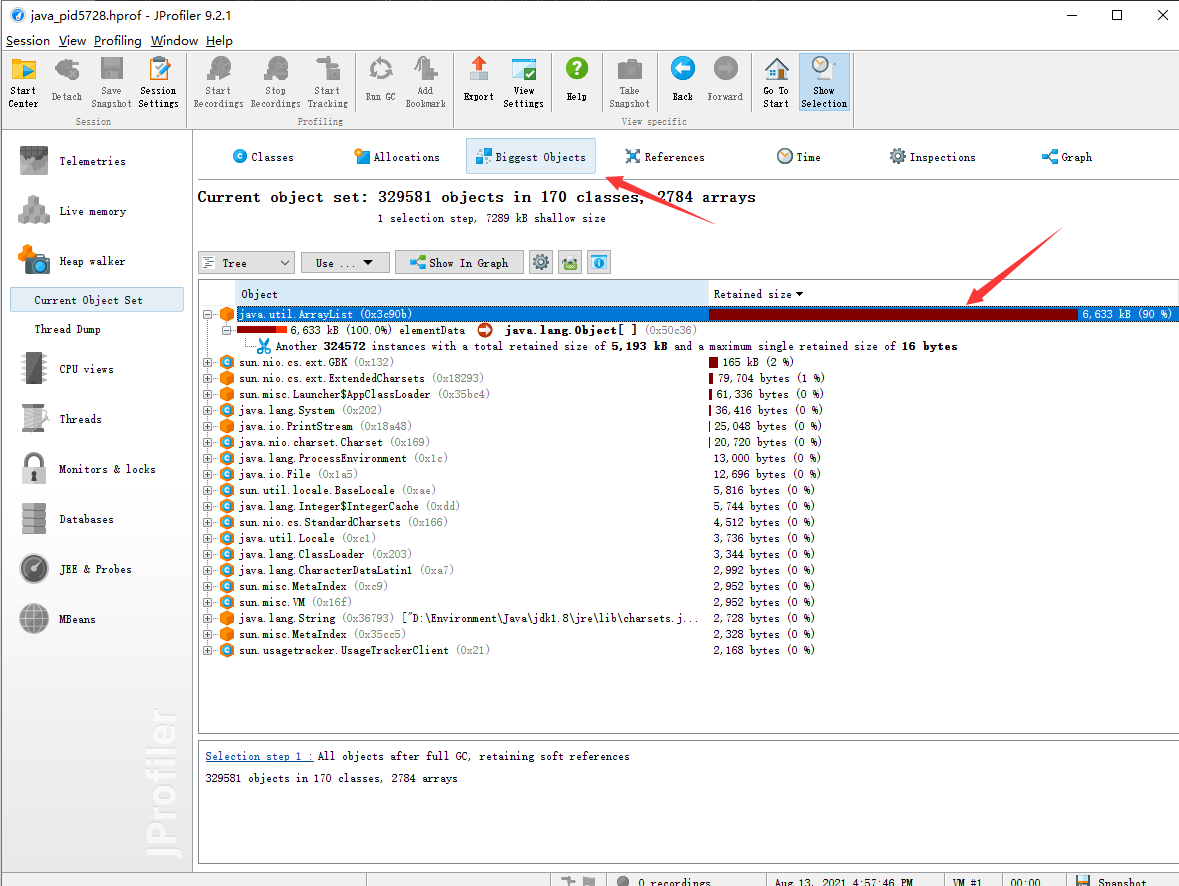Click the Go To Start home icon

(x=776, y=83)
